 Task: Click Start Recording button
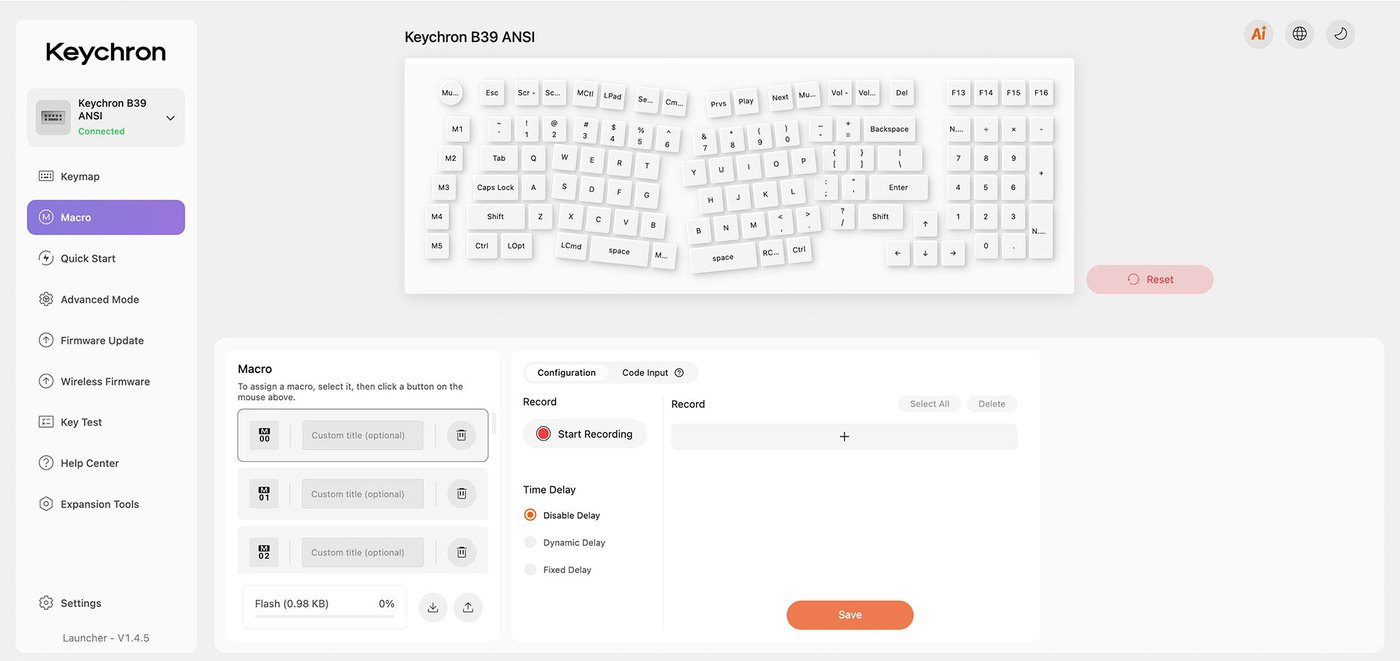(x=584, y=434)
